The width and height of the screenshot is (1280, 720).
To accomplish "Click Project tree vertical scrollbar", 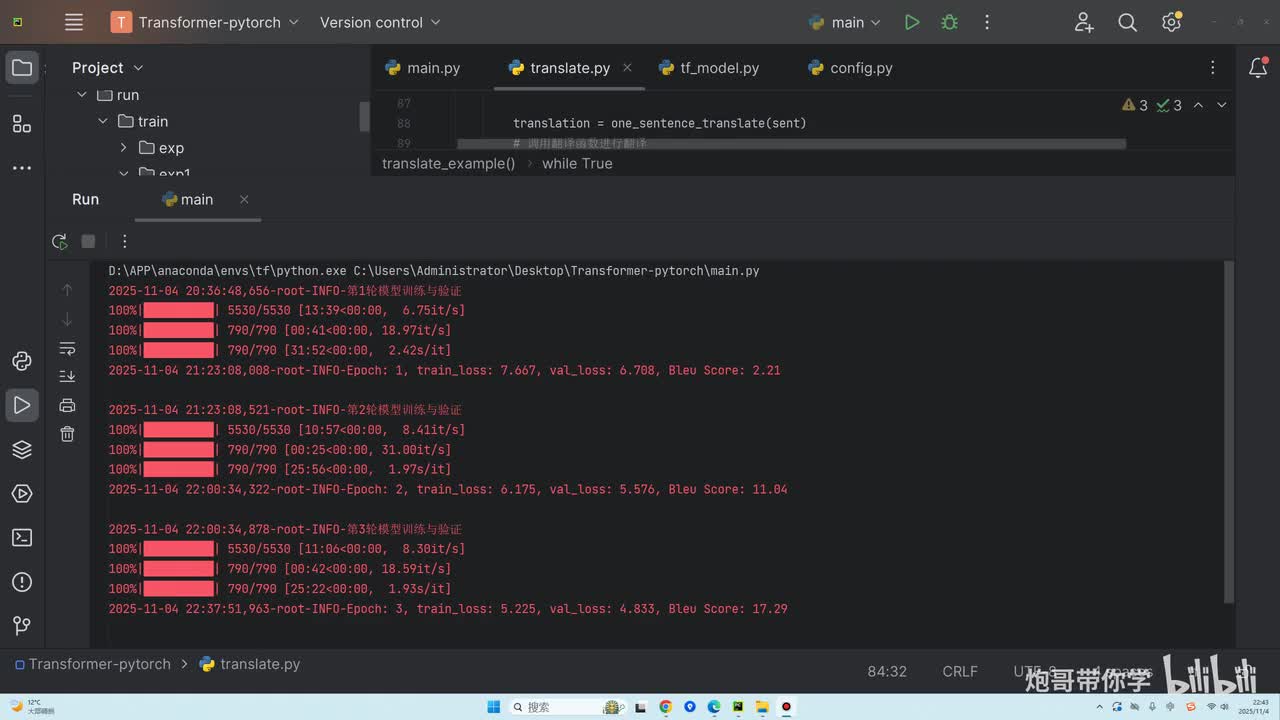I will pyautogui.click(x=364, y=117).
